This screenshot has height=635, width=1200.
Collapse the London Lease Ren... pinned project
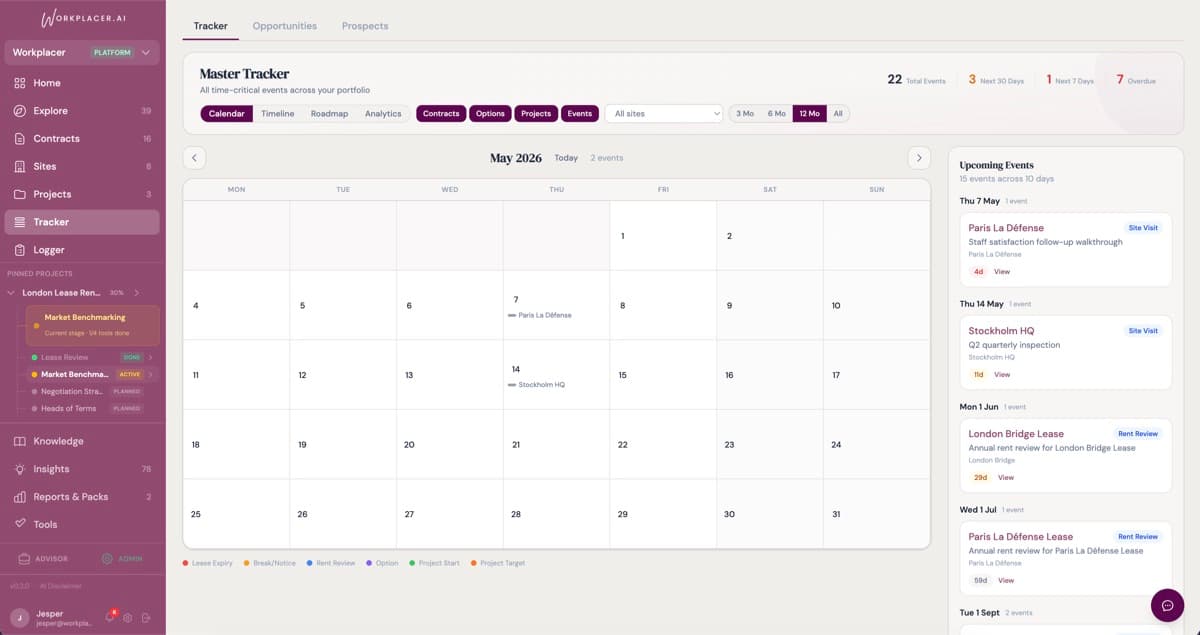click(x=11, y=293)
